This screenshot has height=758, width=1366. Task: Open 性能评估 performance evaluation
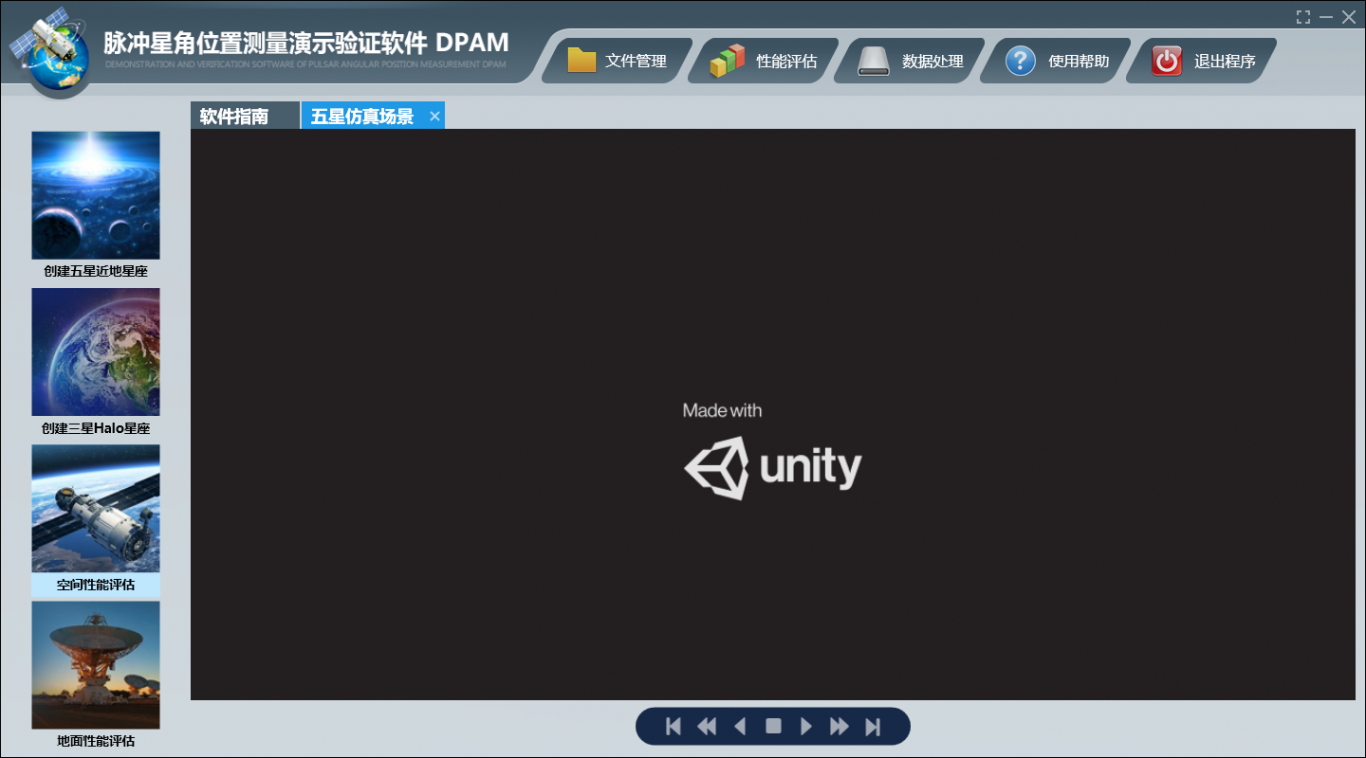(x=764, y=61)
